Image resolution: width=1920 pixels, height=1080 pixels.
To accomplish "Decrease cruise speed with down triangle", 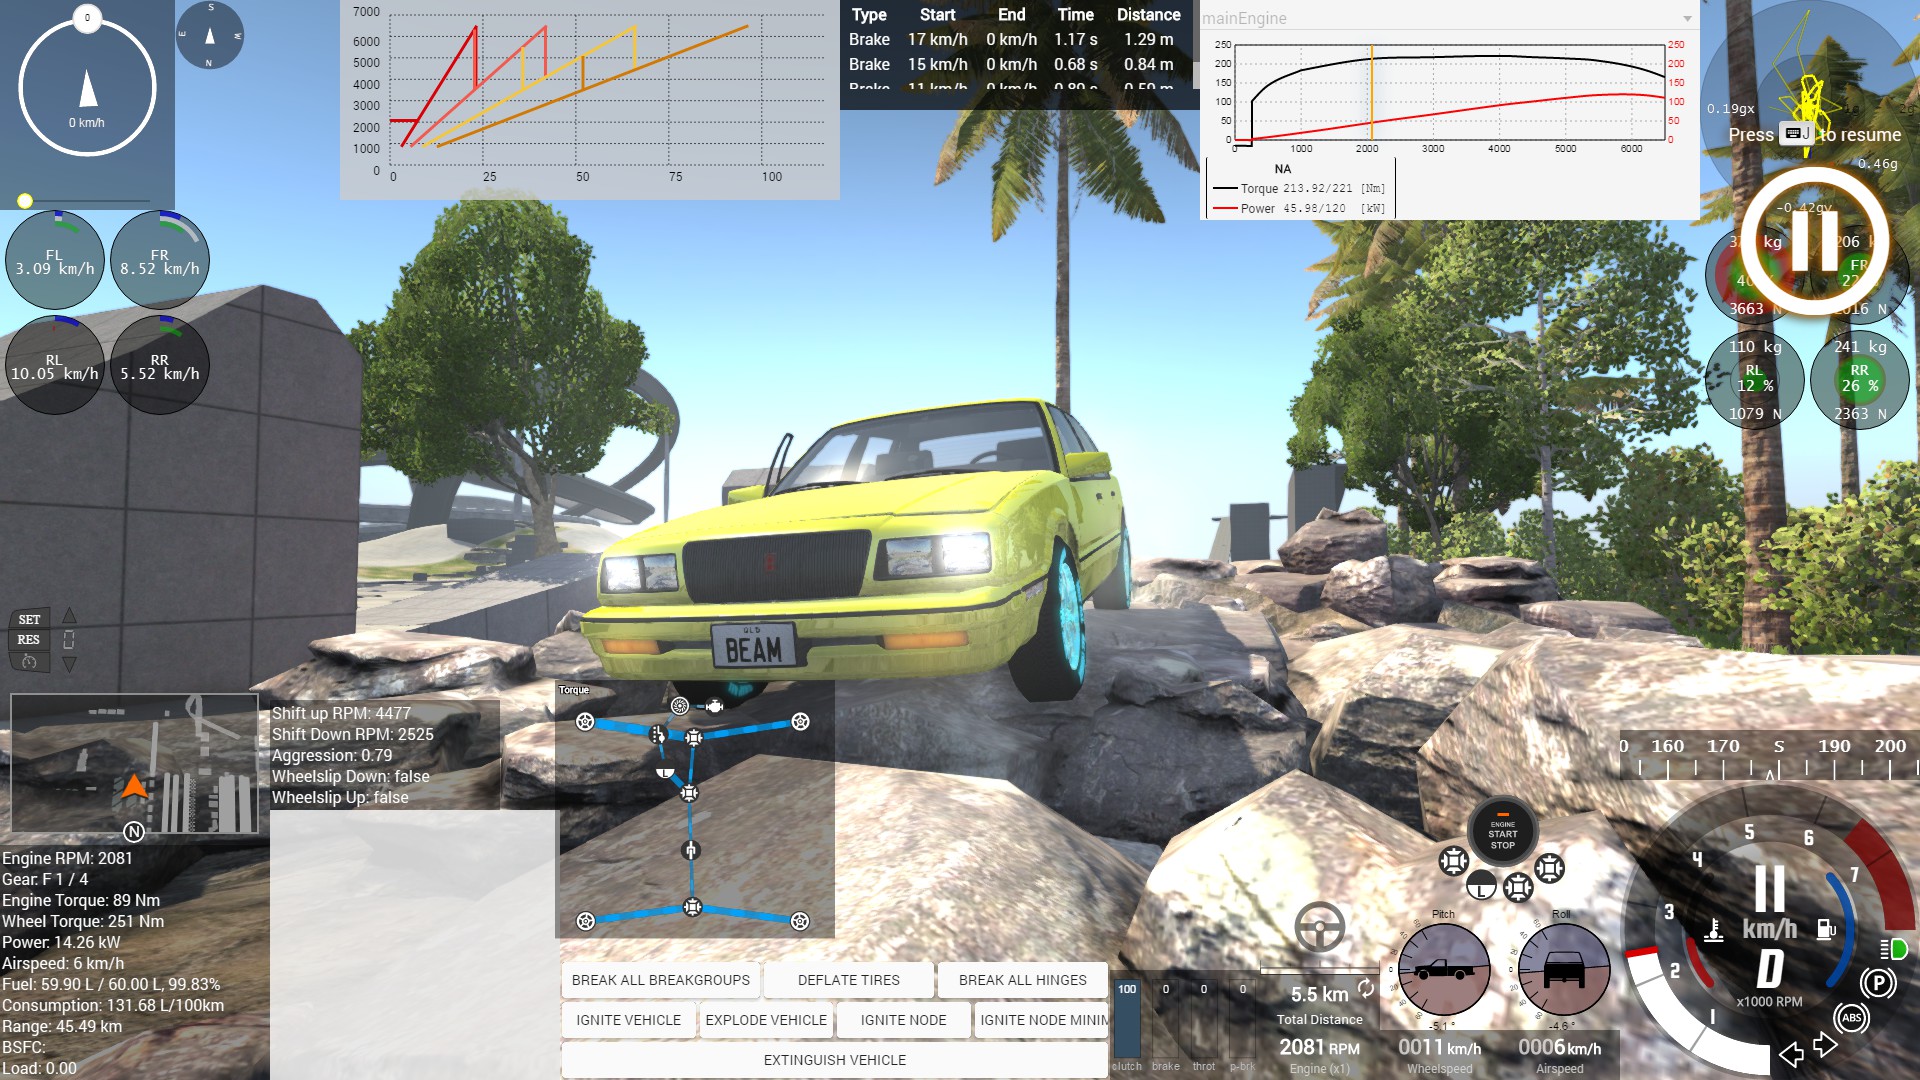I will [69, 664].
